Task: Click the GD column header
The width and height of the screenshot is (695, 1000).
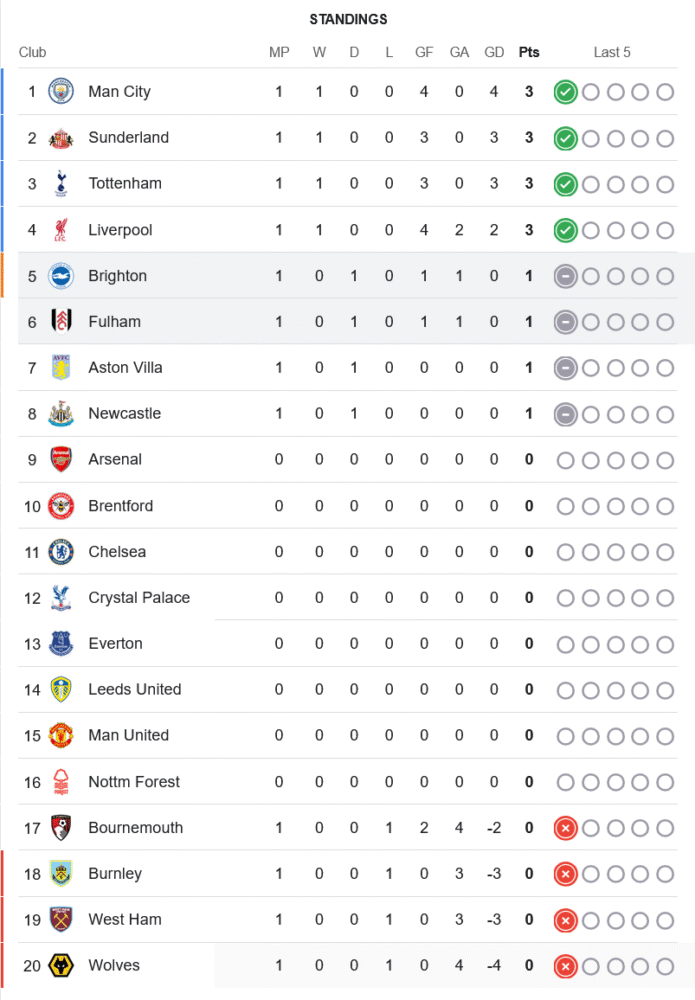Action: (494, 52)
